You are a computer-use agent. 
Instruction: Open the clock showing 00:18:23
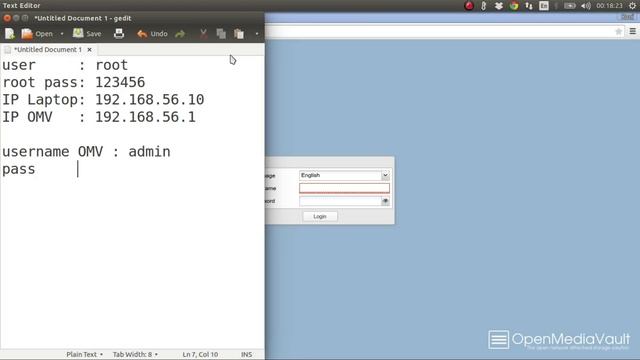(x=609, y=6)
